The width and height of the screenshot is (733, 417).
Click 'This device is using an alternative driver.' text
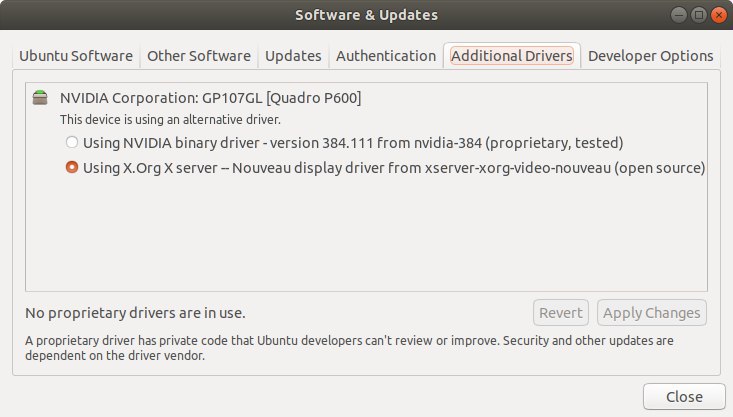click(170, 120)
